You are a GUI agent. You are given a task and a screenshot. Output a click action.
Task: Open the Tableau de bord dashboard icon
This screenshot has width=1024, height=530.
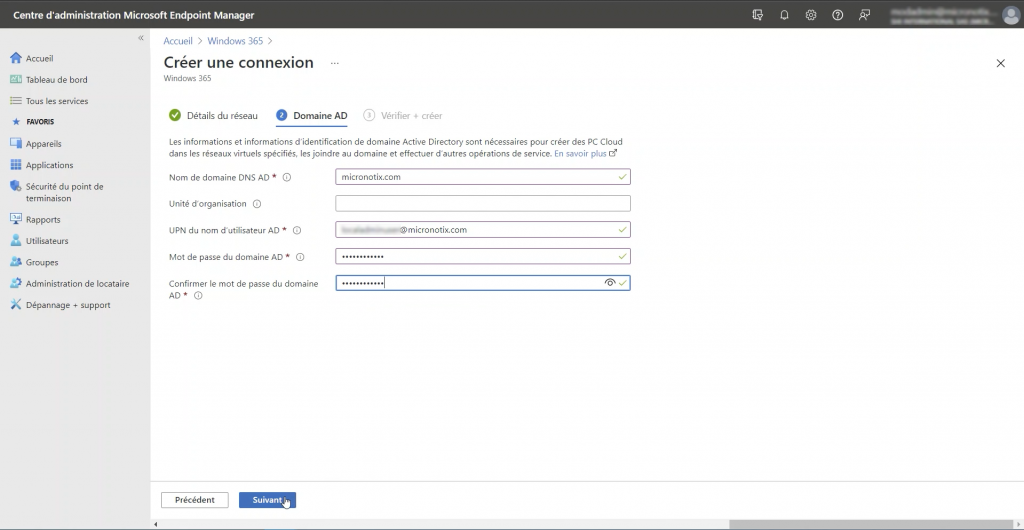tap(16, 80)
